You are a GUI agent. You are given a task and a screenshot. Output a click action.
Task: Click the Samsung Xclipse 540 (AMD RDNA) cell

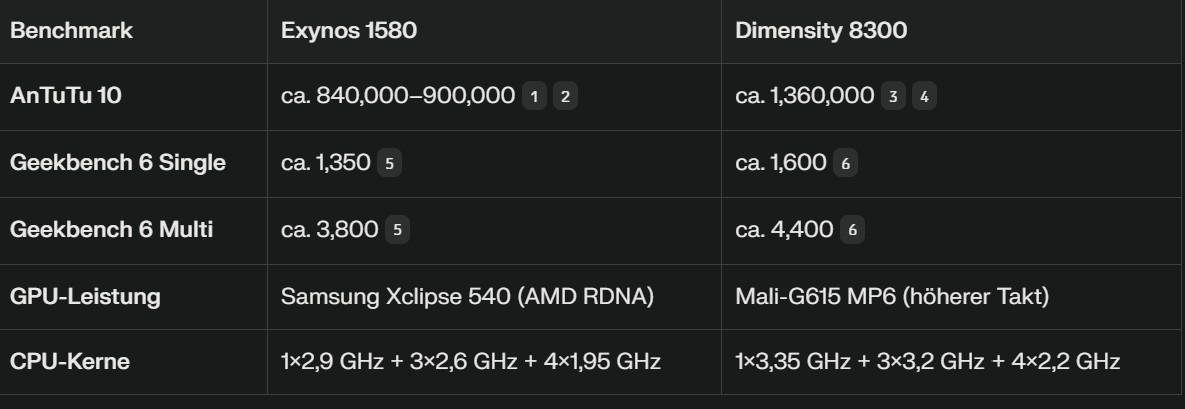click(x=467, y=297)
